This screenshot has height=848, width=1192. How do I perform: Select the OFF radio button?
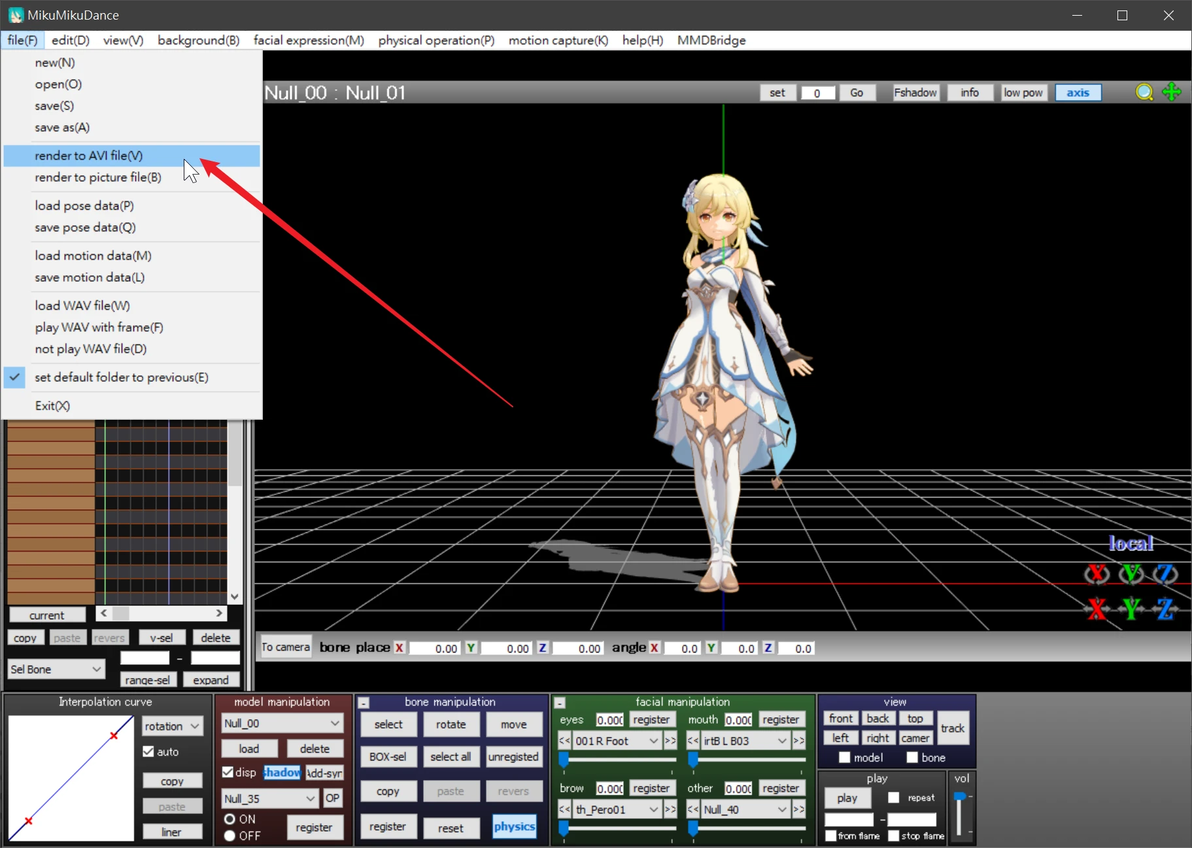[230, 836]
